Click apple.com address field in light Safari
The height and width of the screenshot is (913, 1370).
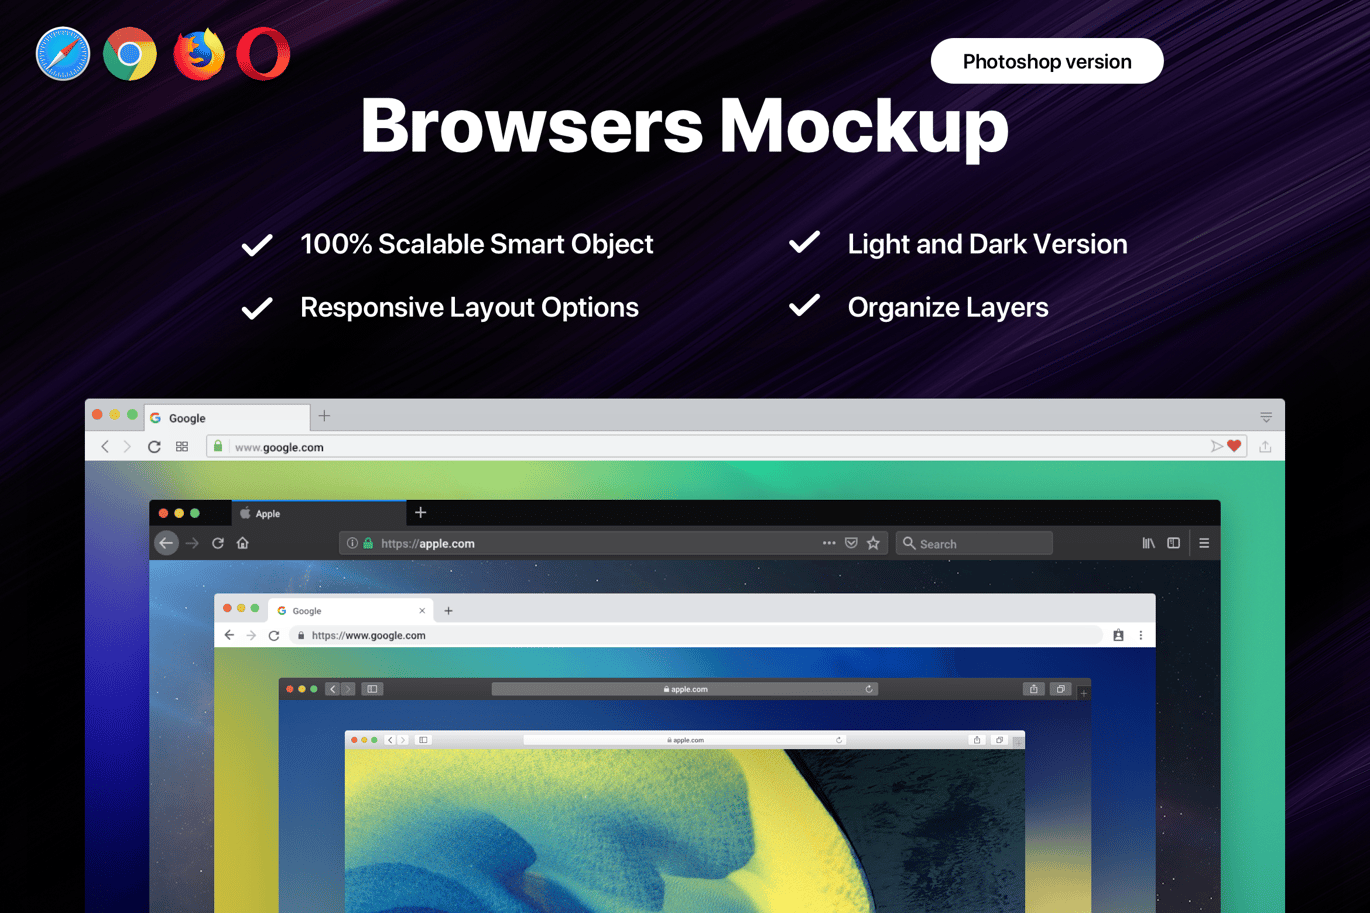[685, 740]
